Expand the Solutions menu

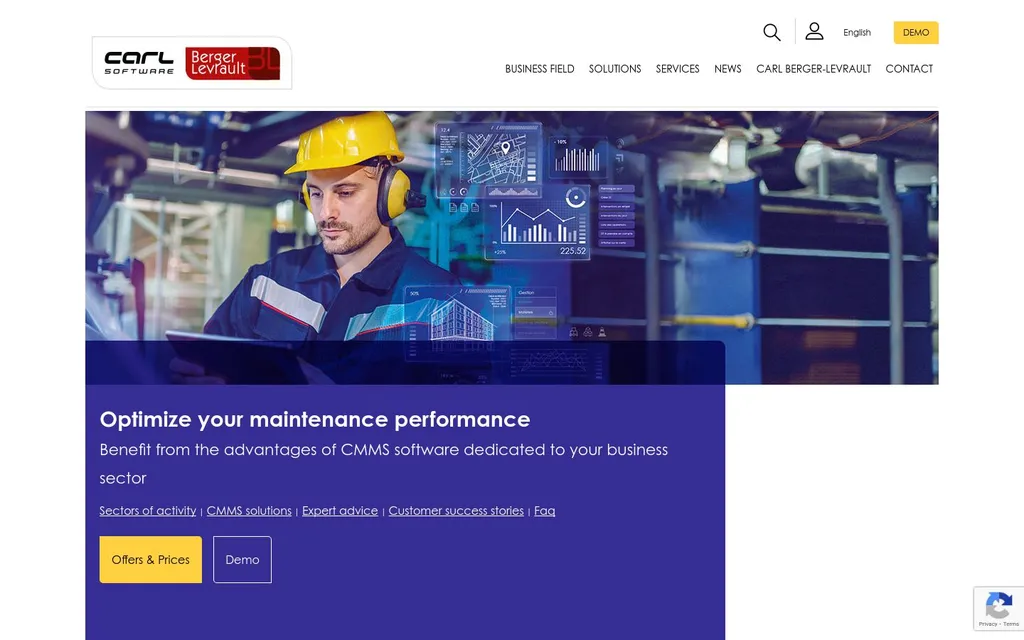[614, 69]
